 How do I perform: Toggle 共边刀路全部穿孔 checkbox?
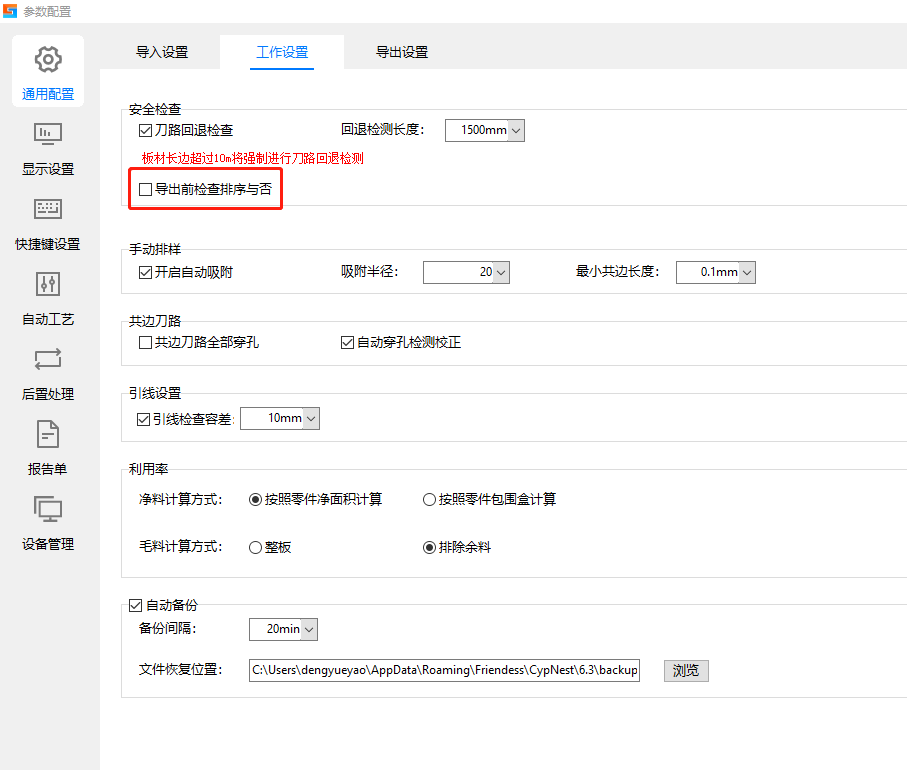pos(146,343)
